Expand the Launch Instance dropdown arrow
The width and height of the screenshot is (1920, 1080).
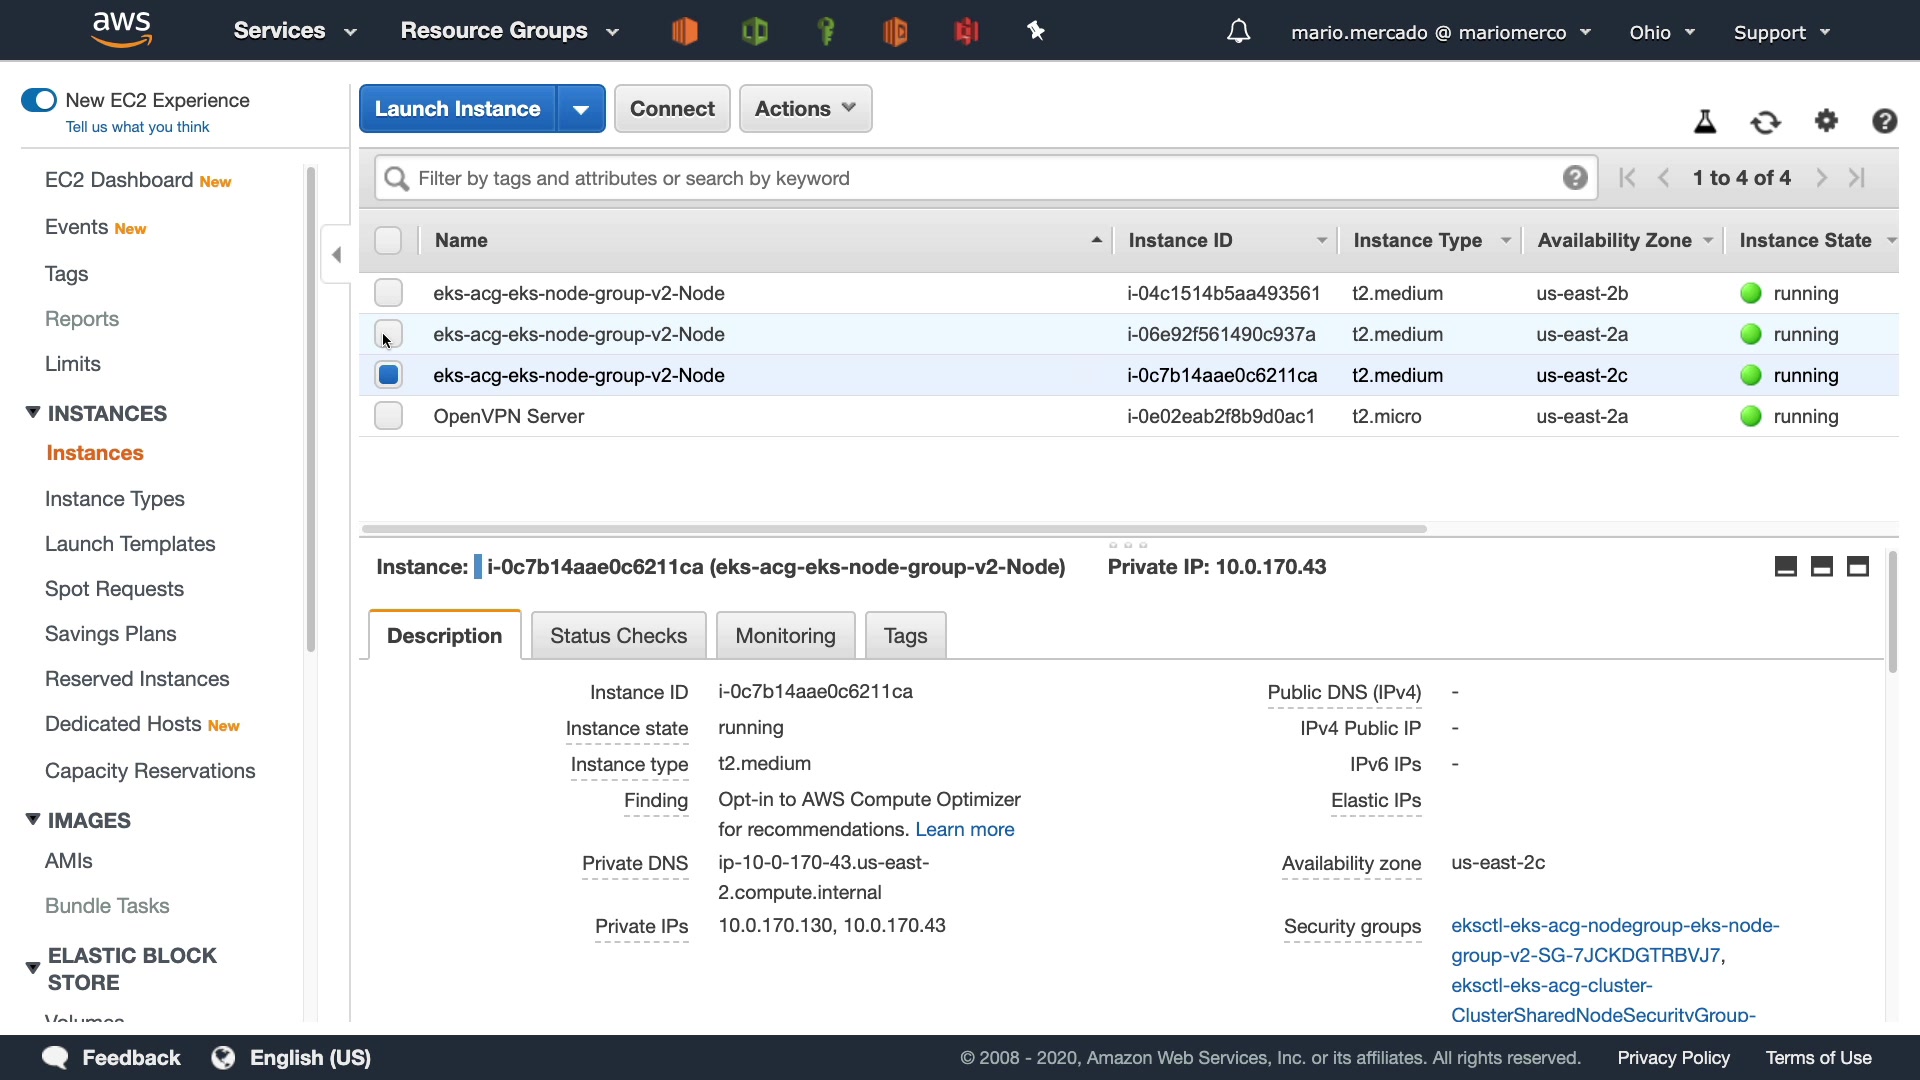point(581,109)
